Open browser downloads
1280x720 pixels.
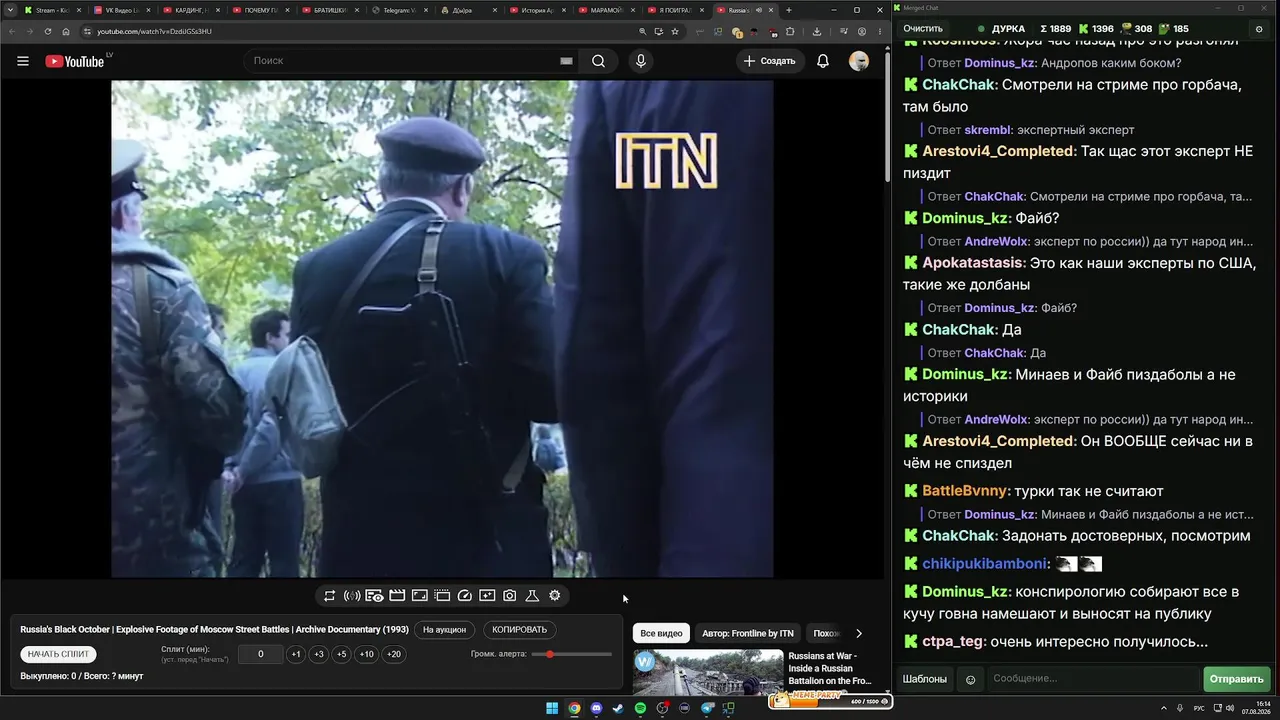(x=817, y=31)
